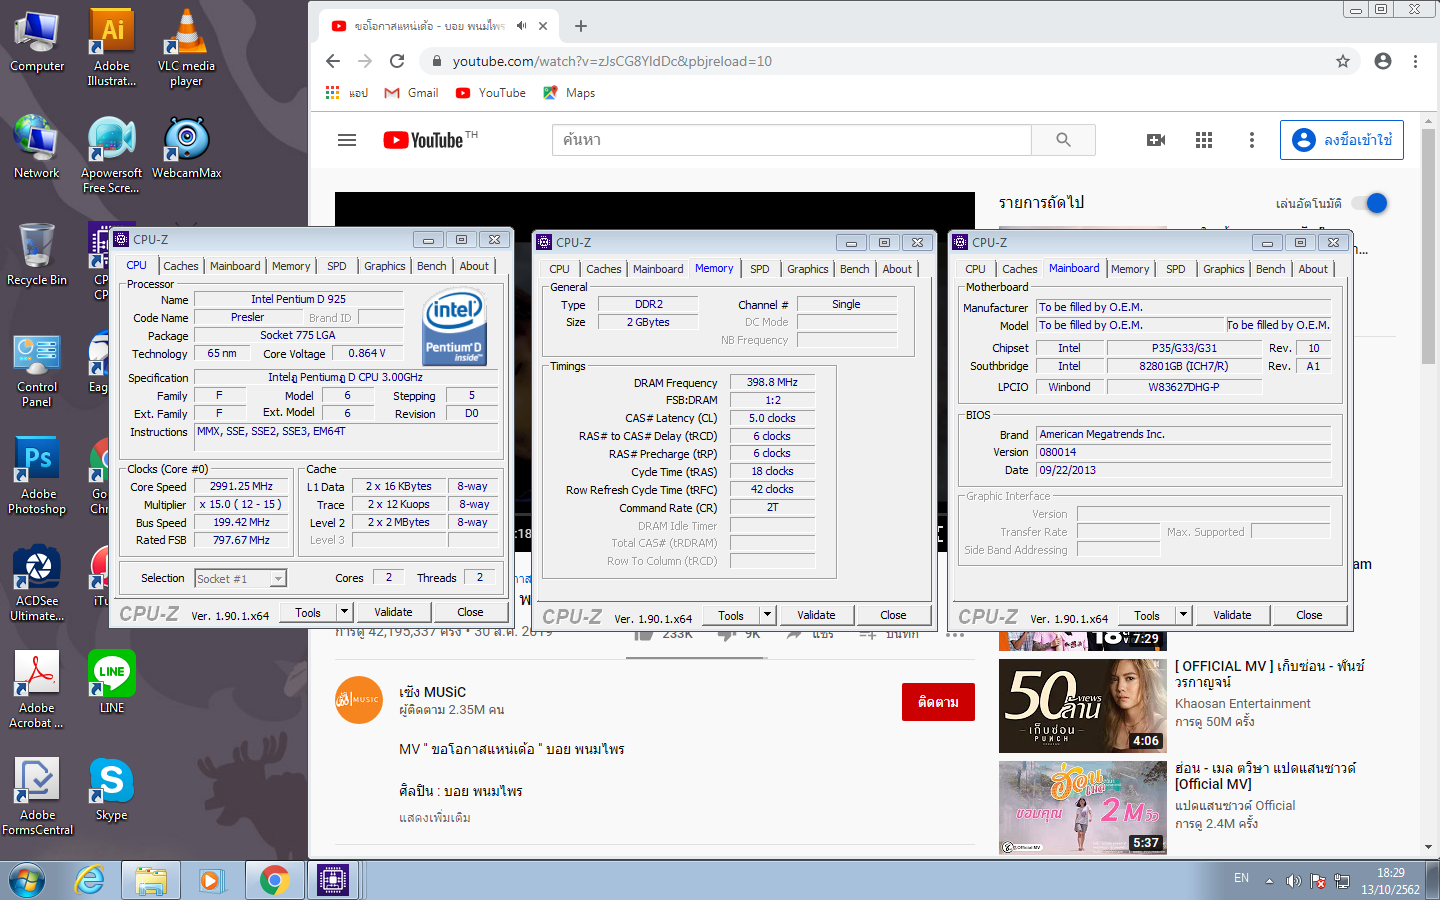Open ACDSee Ultimate desktop shortcut
The width and height of the screenshot is (1440, 900).
[37, 584]
